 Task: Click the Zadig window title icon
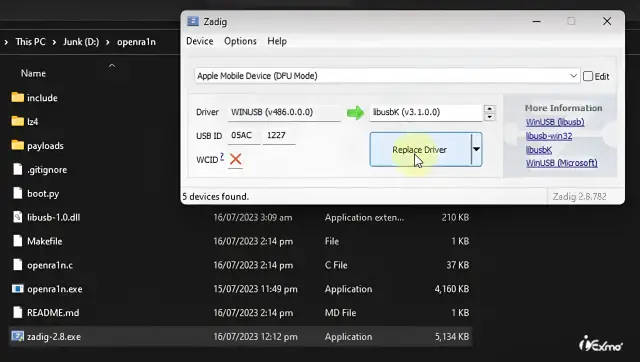point(193,21)
